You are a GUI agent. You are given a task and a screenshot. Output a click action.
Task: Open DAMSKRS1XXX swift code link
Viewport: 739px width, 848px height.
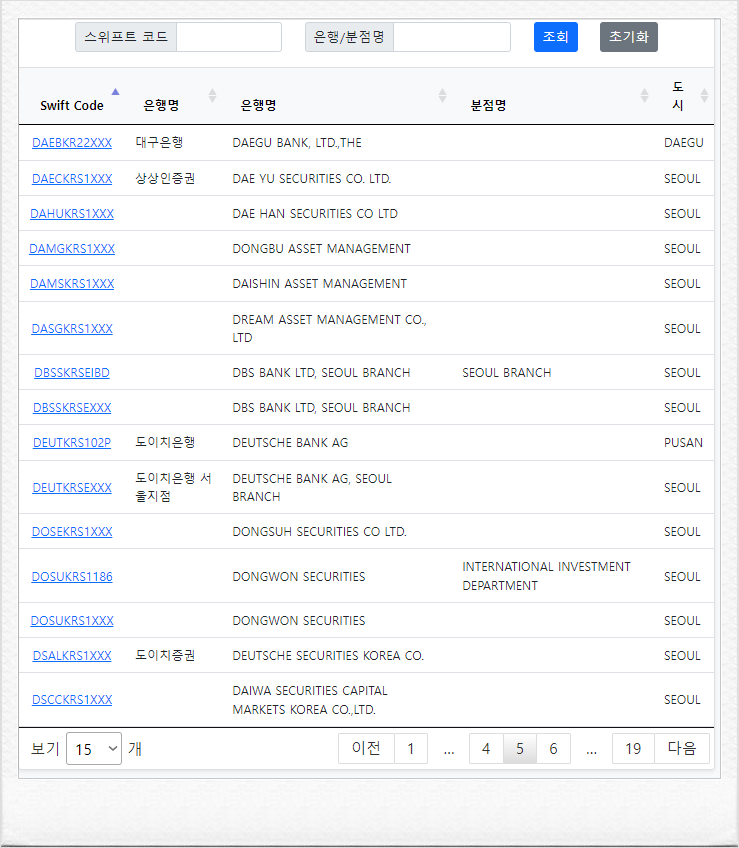click(72, 283)
